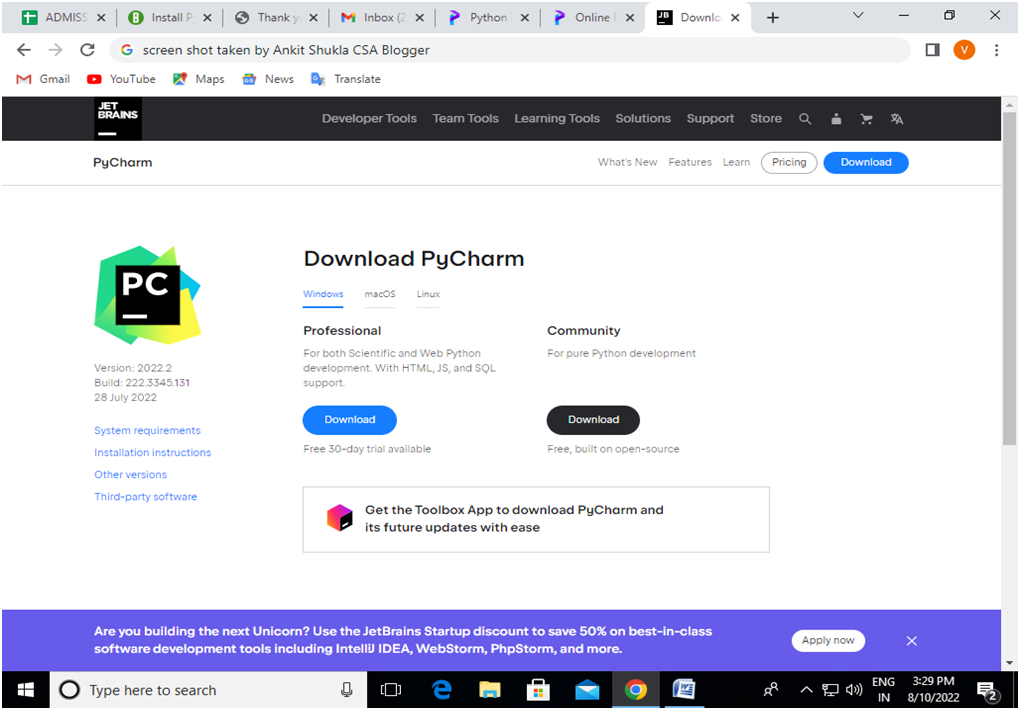Open Solutions menu

643,118
